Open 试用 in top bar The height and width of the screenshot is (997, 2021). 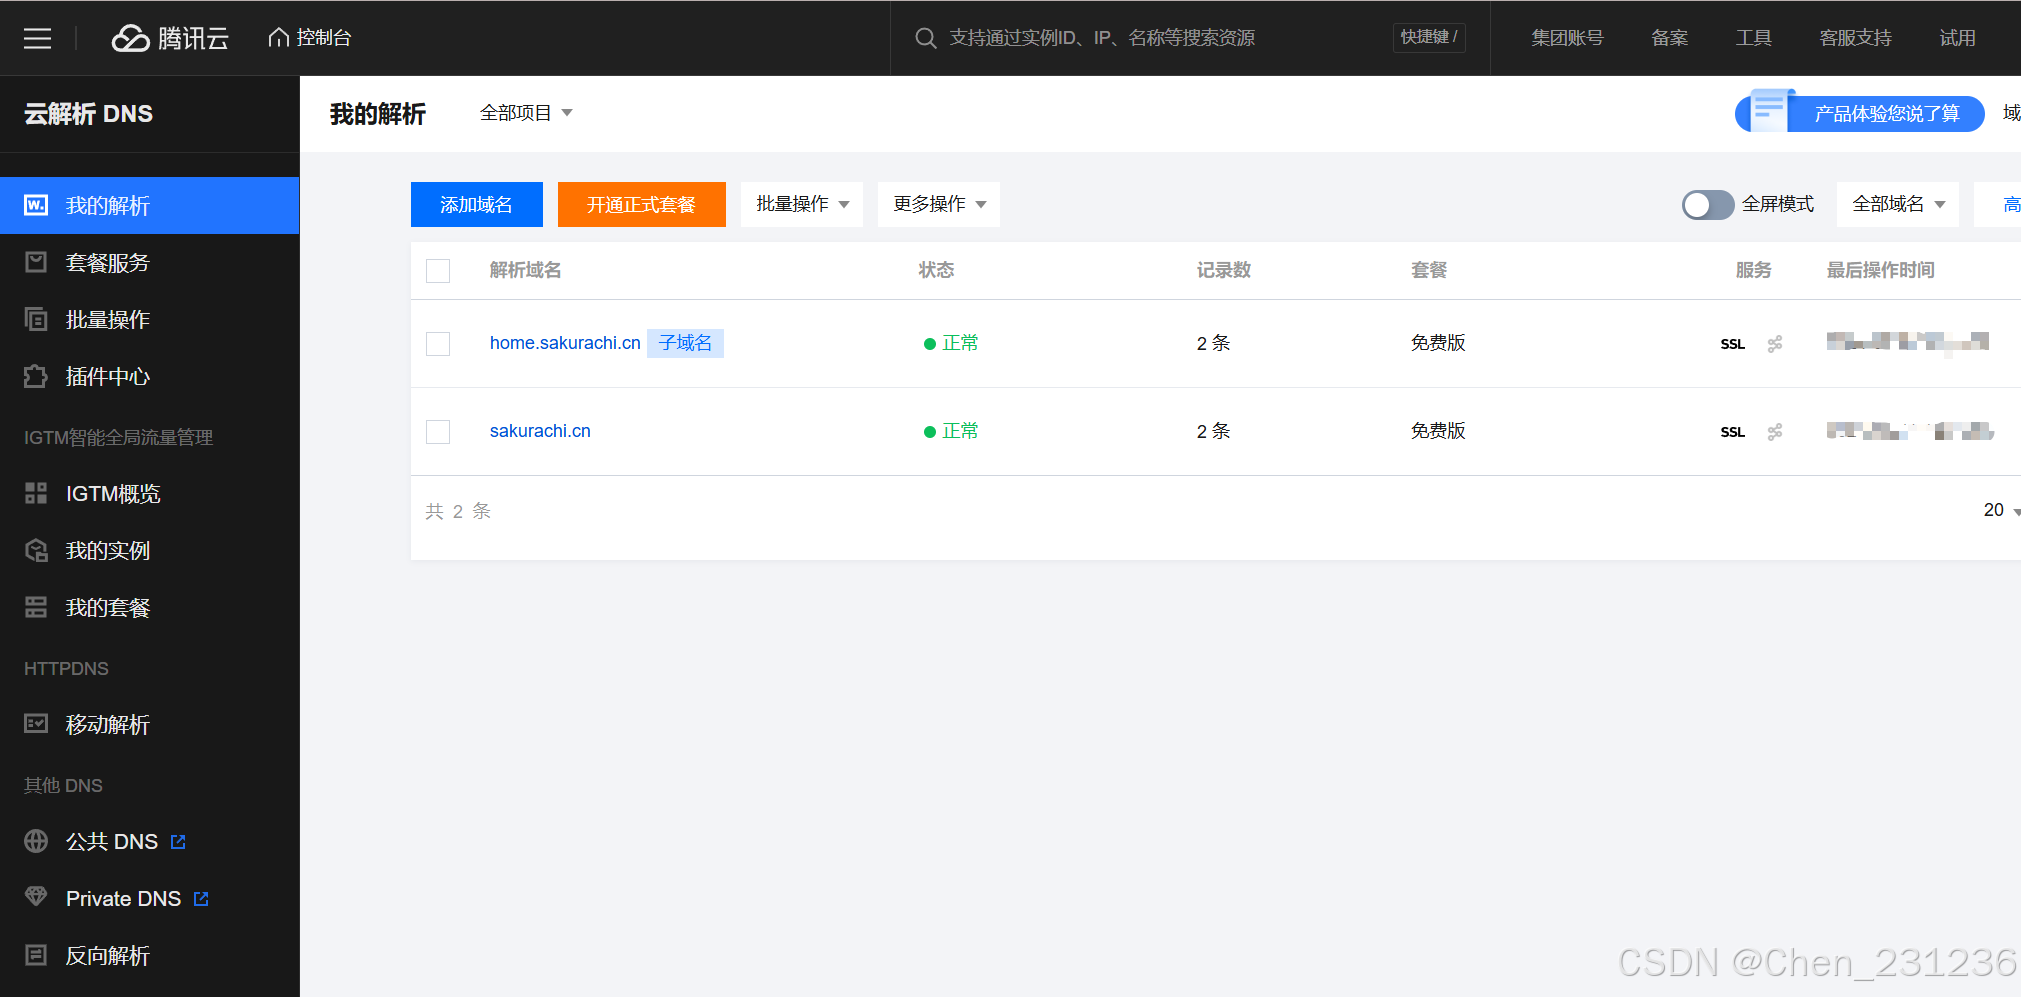click(x=1957, y=38)
